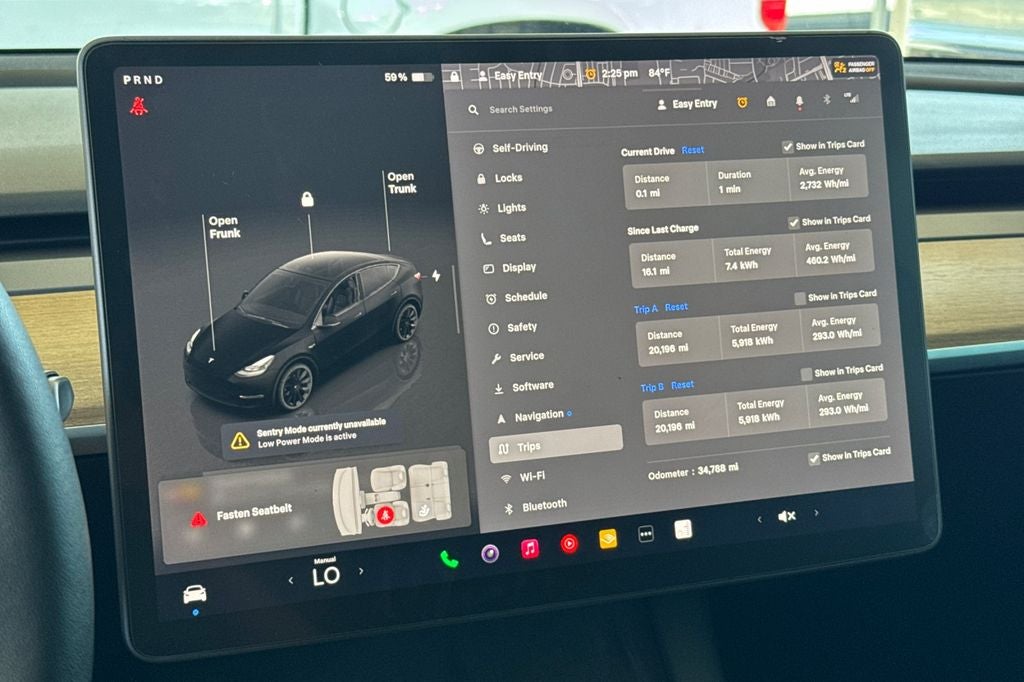This screenshot has width=1024, height=682.
Task: Tap the 2:25 pm clock
Action: point(619,73)
